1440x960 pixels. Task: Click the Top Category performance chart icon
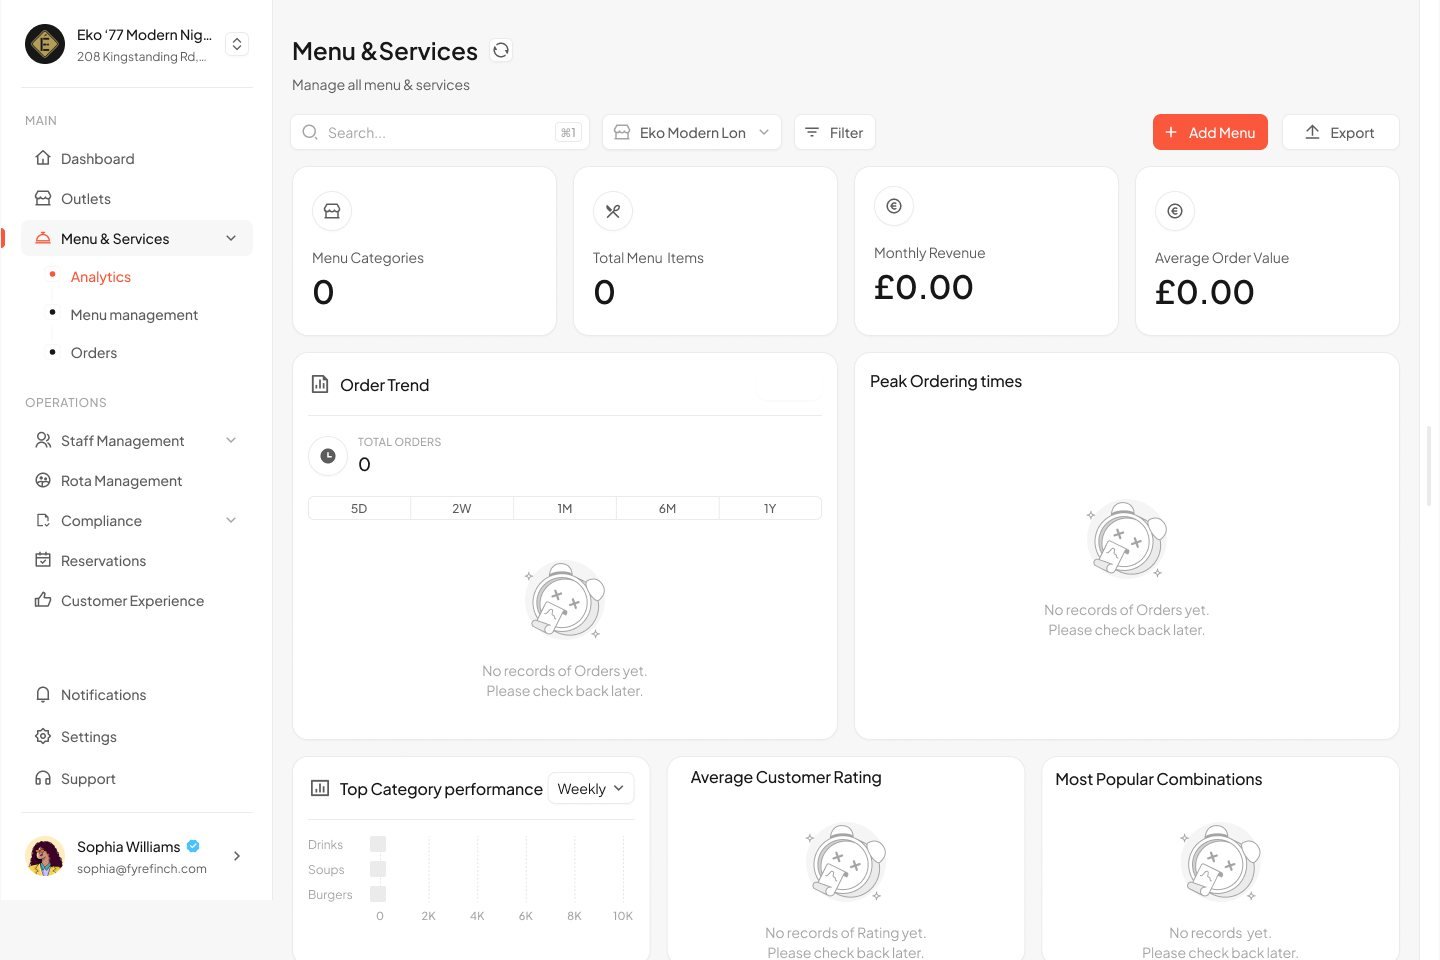(x=320, y=788)
